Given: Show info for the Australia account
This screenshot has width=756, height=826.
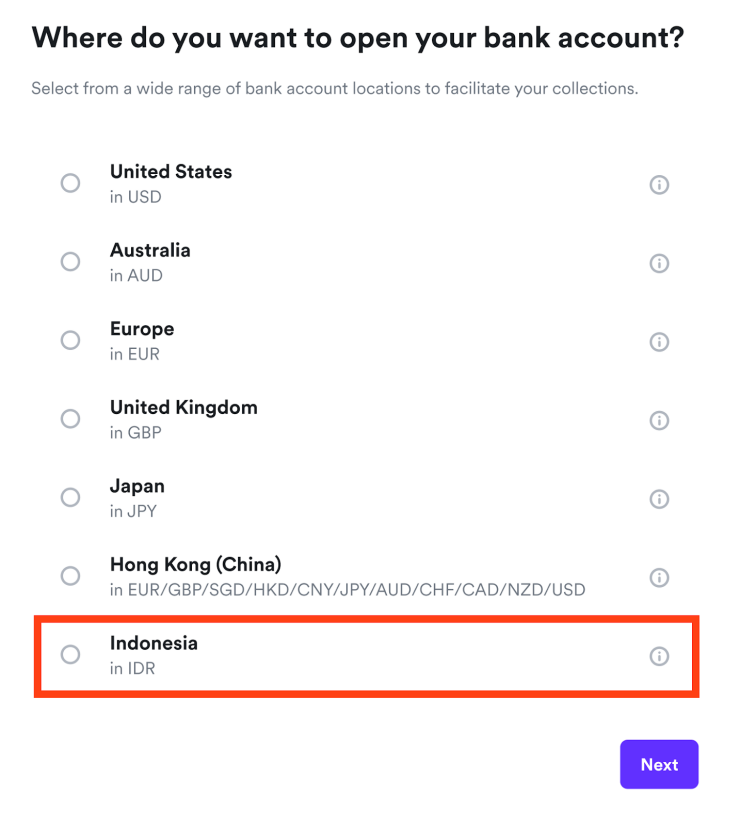Looking at the screenshot, I should (x=659, y=263).
